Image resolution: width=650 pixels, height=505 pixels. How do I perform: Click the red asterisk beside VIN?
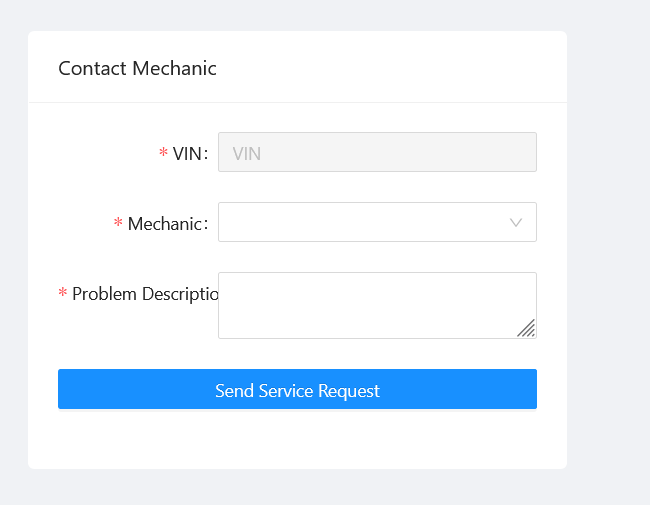[x=163, y=154]
